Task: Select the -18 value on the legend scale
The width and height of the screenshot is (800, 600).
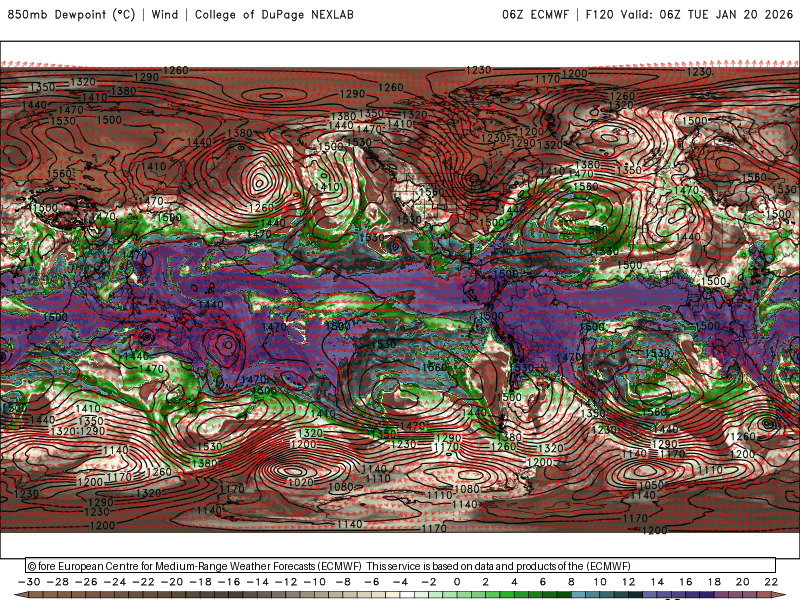Action: (201, 582)
